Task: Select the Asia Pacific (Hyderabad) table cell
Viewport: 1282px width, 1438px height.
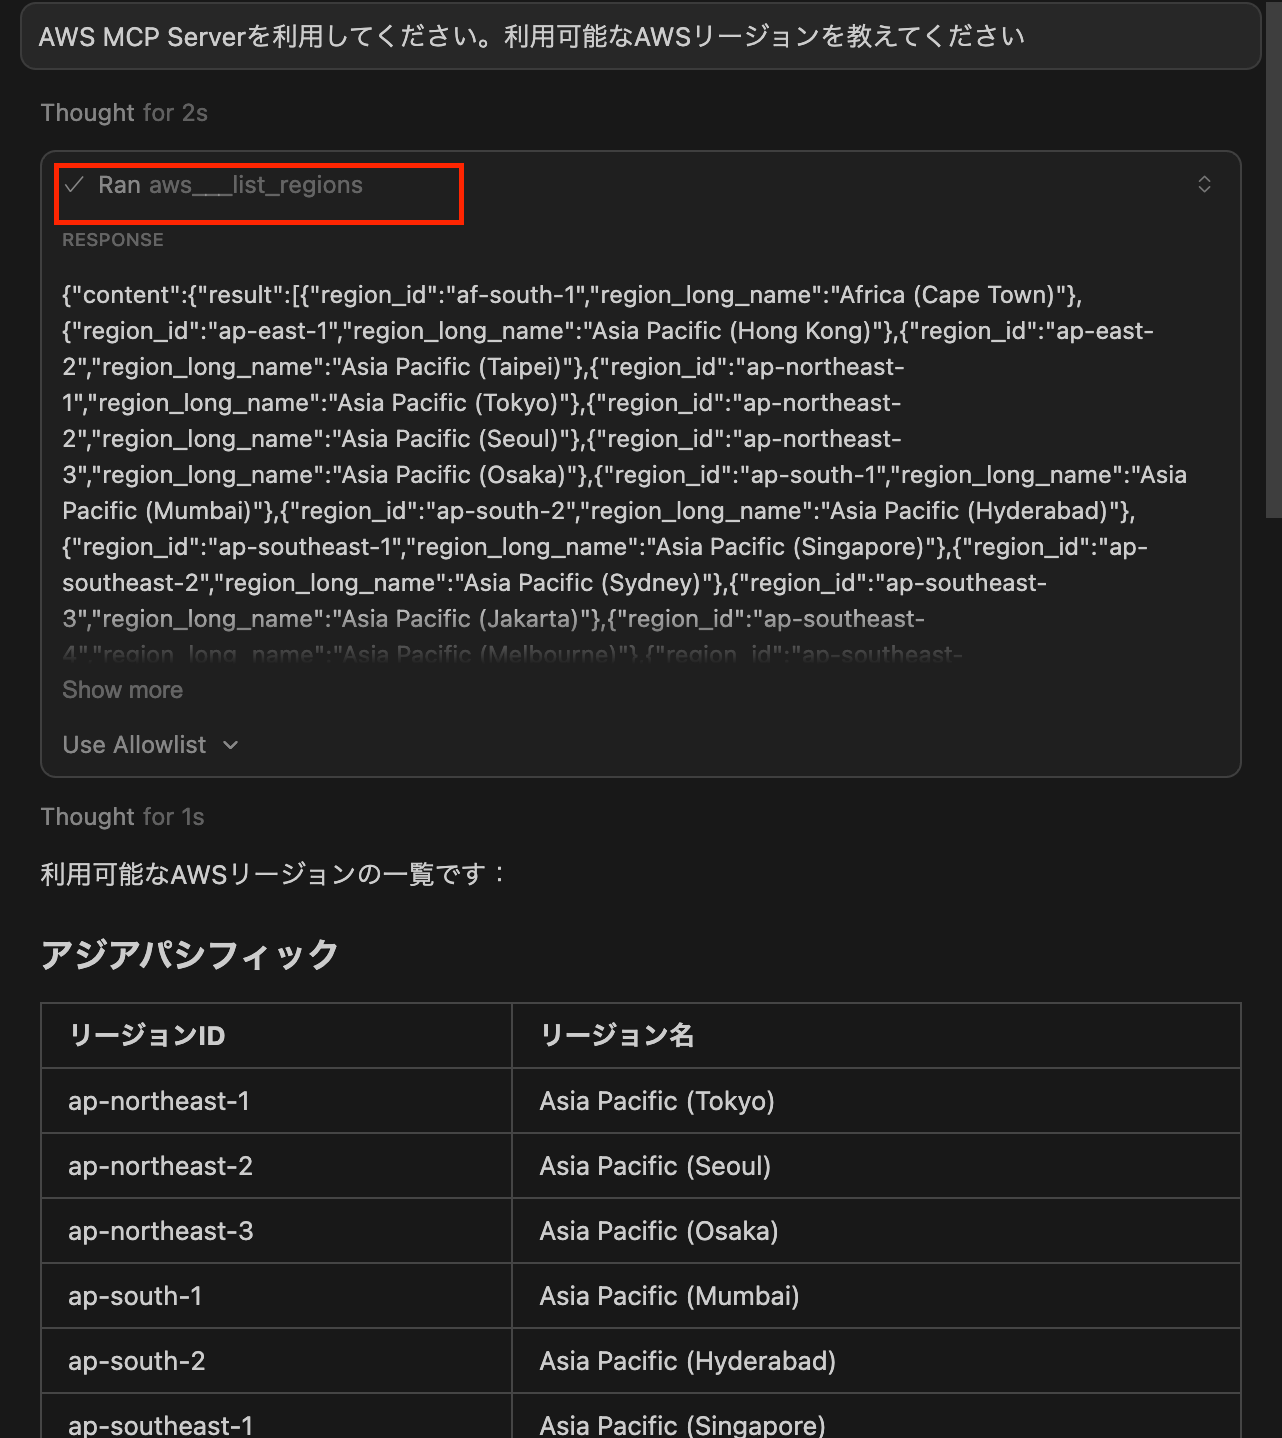Action: tap(687, 1361)
